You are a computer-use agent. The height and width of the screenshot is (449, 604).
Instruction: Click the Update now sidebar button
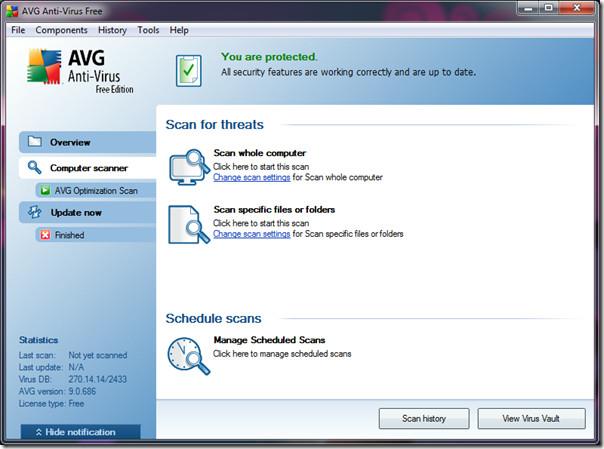pos(87,213)
